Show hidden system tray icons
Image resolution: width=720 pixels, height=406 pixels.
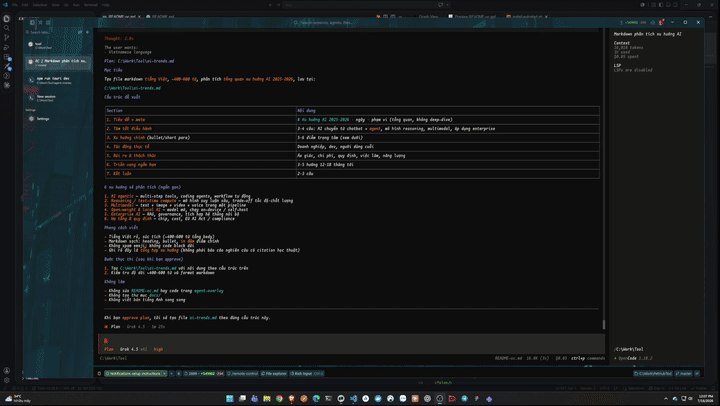(666, 399)
